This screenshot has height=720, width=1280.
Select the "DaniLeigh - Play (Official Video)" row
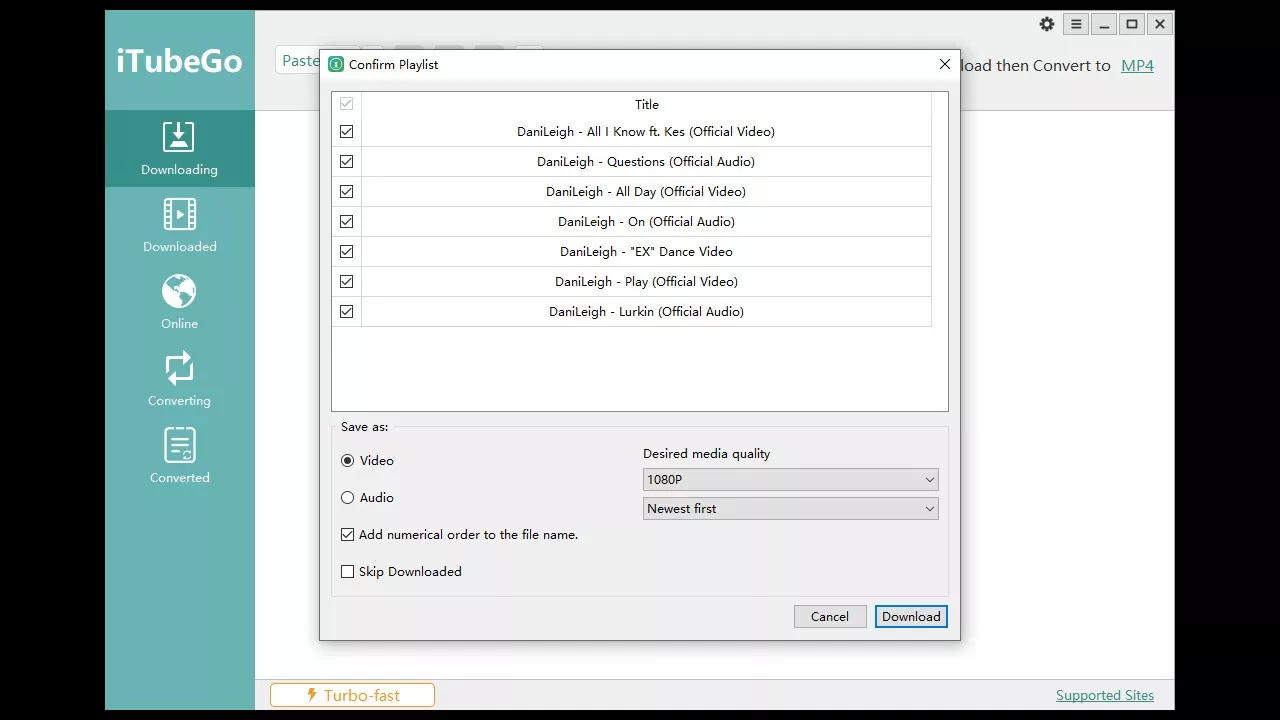[646, 282]
